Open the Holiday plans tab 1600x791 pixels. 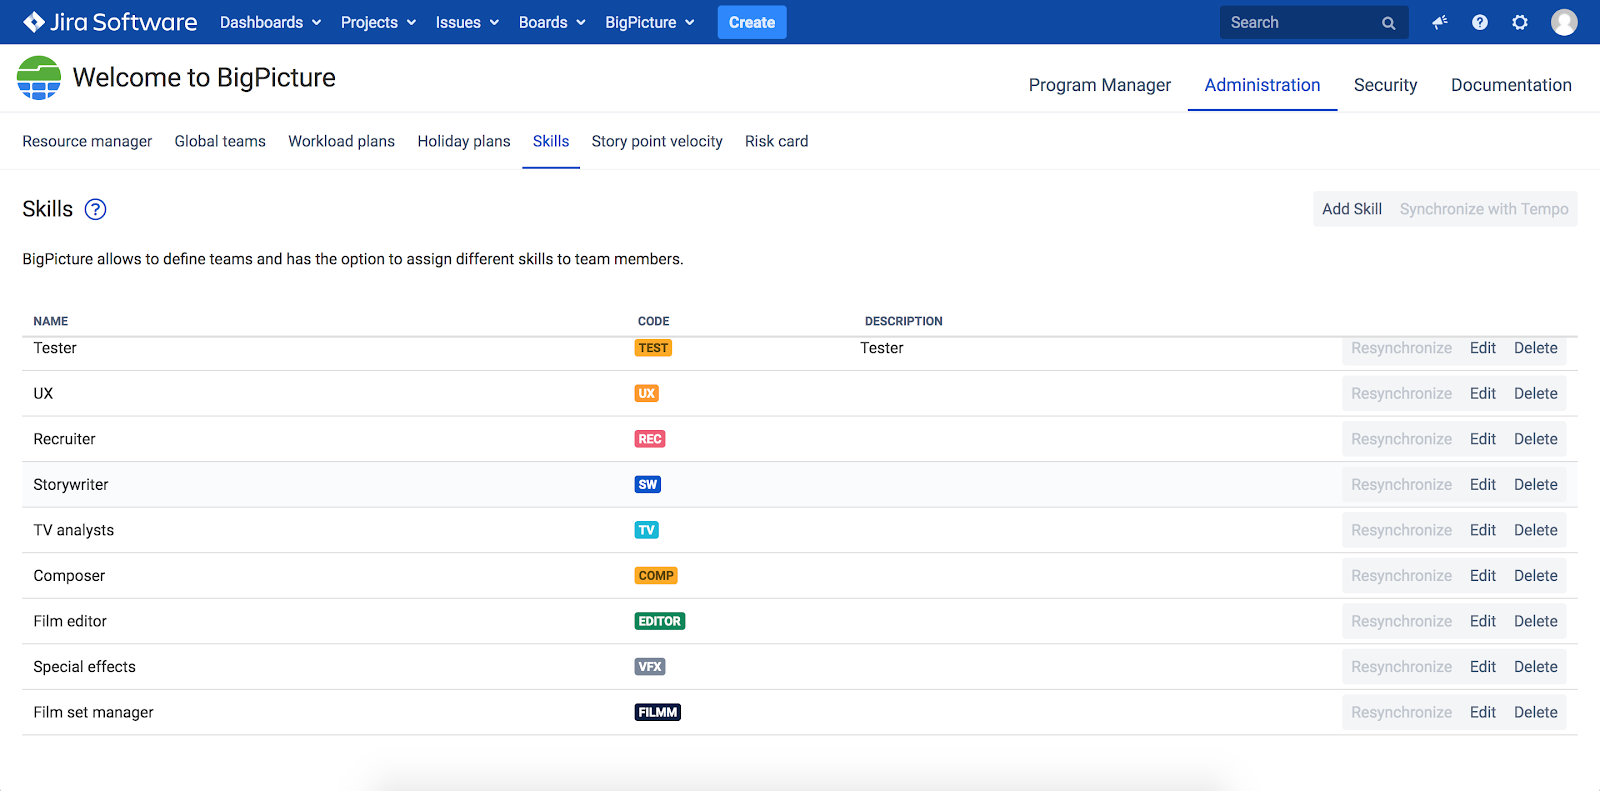[x=464, y=141]
